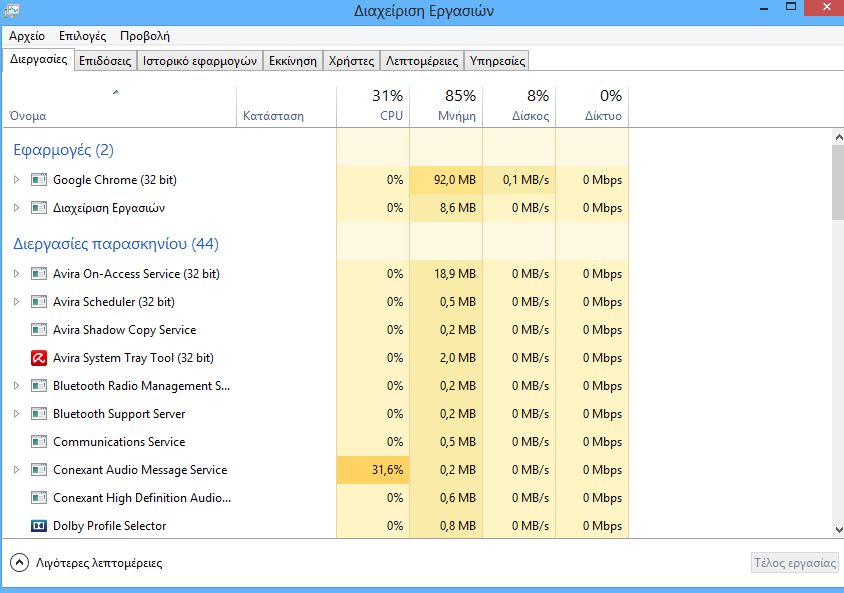
Task: Expand the Conexant Audio Message Service group
Action: [17, 470]
